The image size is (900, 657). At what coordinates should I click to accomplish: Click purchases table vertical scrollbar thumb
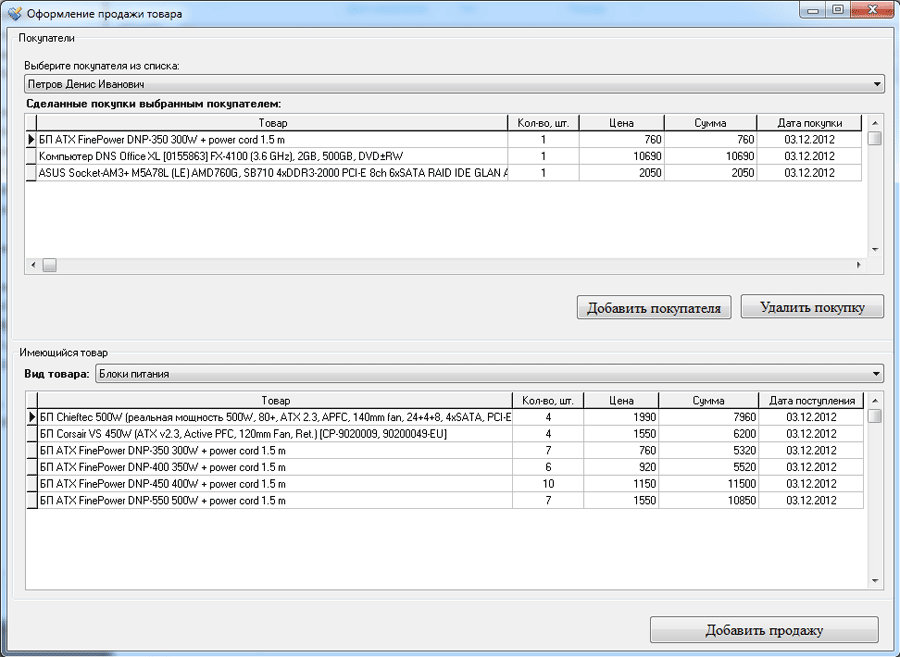click(875, 138)
